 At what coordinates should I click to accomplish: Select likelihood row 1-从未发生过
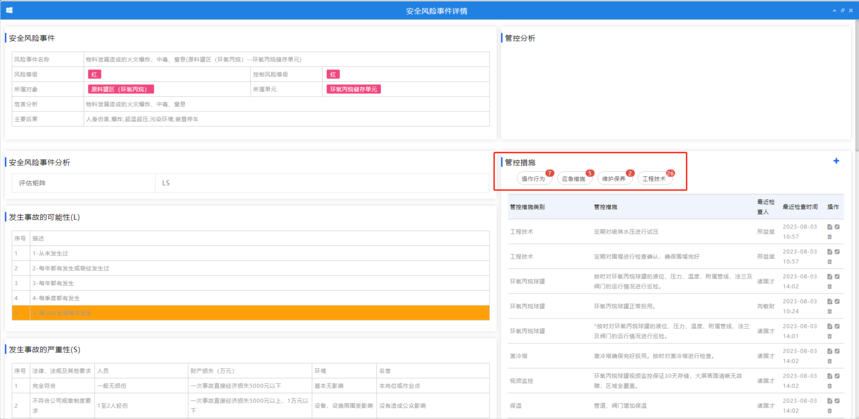click(x=250, y=254)
